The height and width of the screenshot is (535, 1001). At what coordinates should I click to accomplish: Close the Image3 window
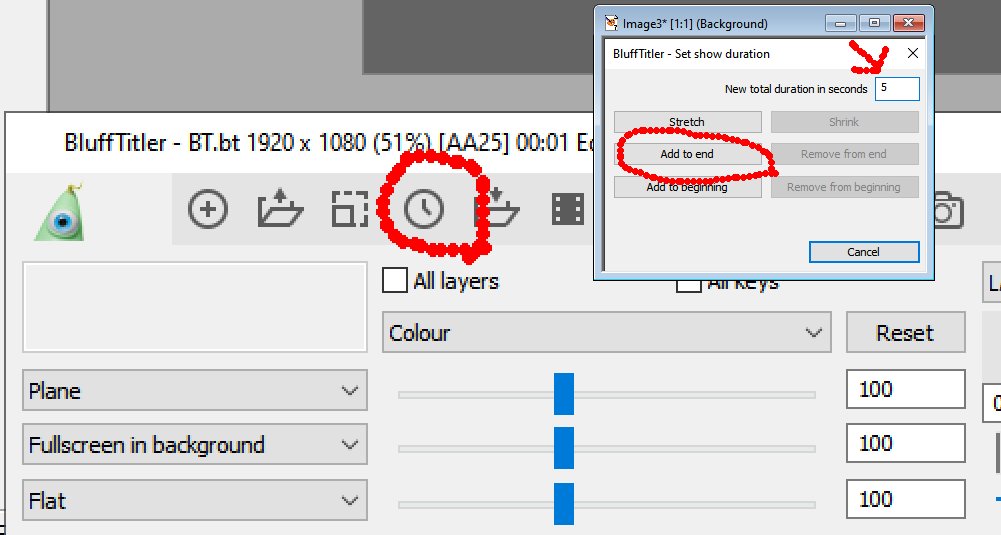coord(908,24)
